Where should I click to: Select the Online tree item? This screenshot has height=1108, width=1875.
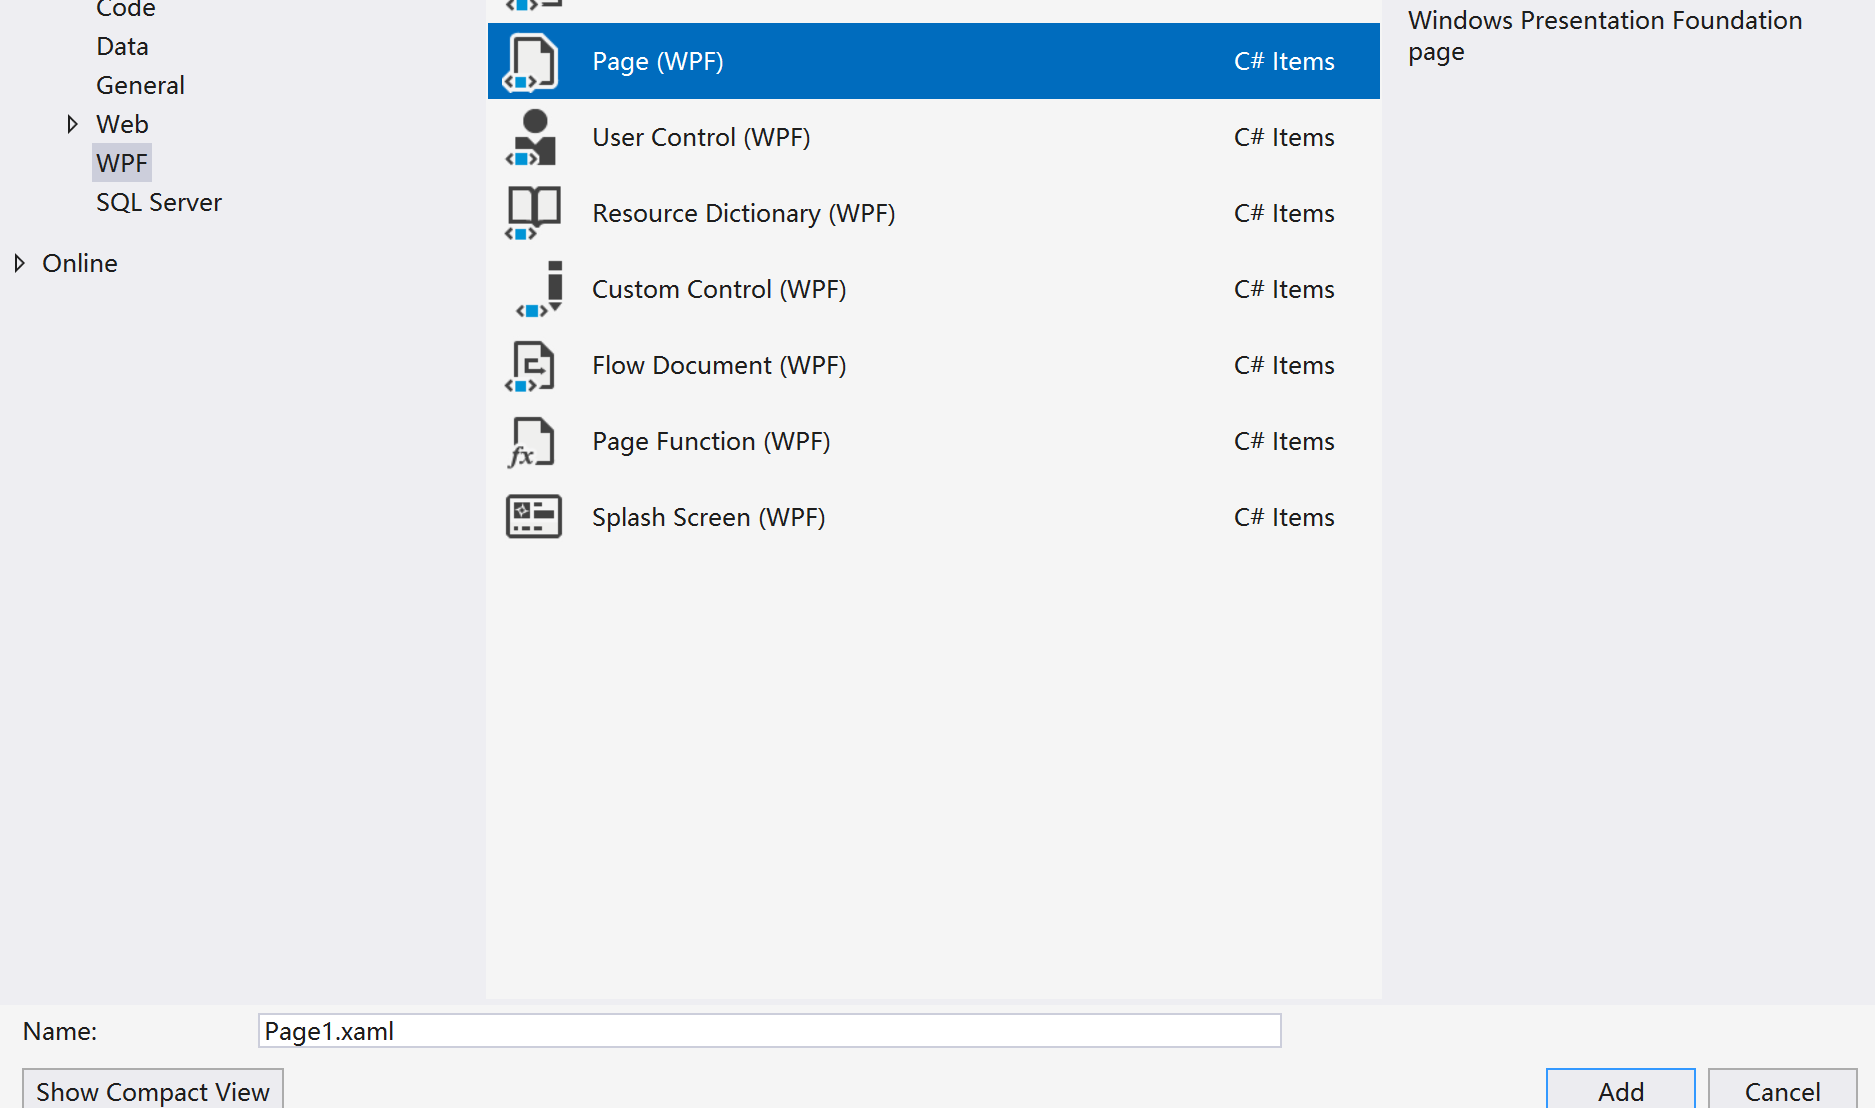(x=80, y=263)
